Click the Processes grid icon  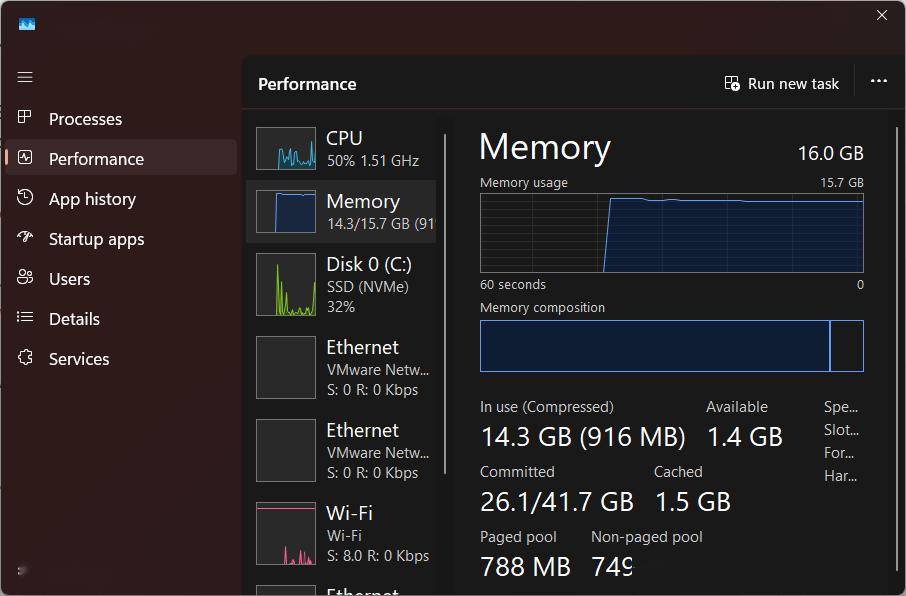tap(26, 118)
